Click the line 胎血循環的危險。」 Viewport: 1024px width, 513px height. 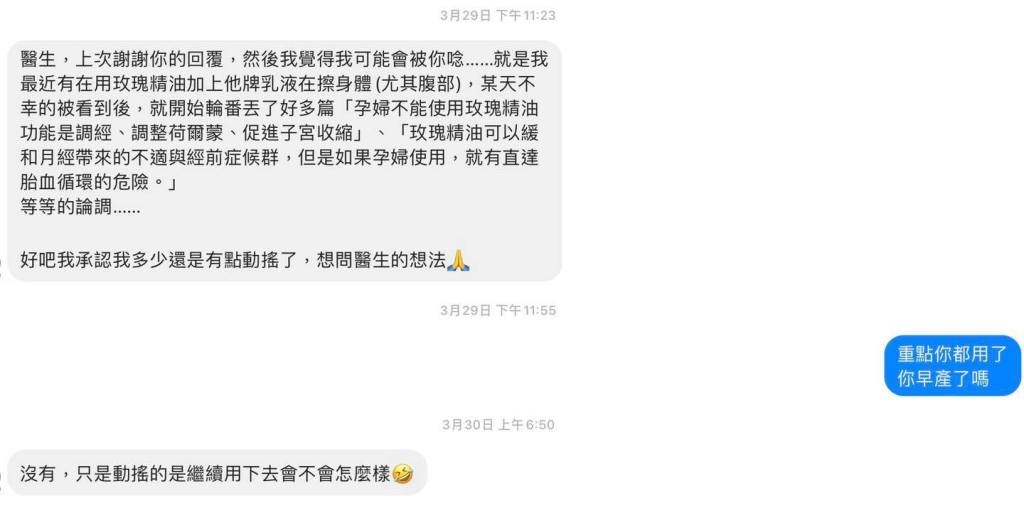99,183
